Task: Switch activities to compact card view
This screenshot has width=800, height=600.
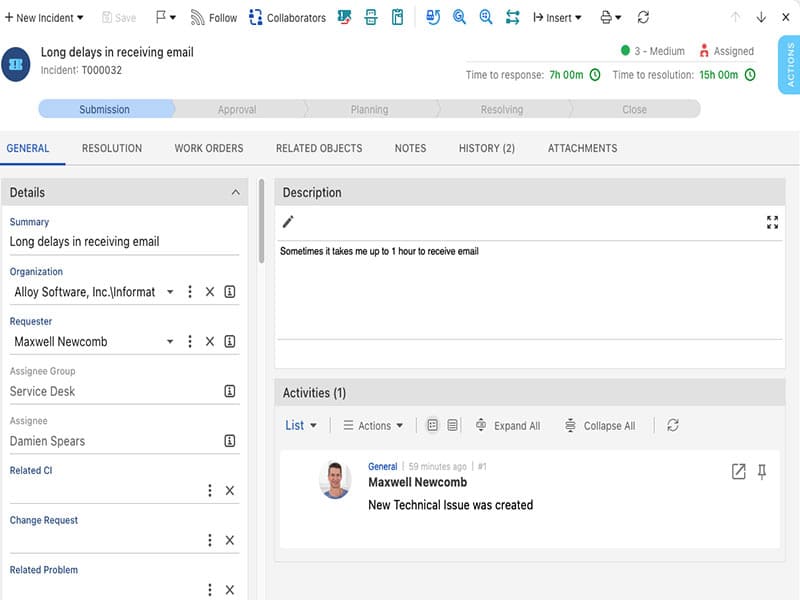Action: click(432, 425)
